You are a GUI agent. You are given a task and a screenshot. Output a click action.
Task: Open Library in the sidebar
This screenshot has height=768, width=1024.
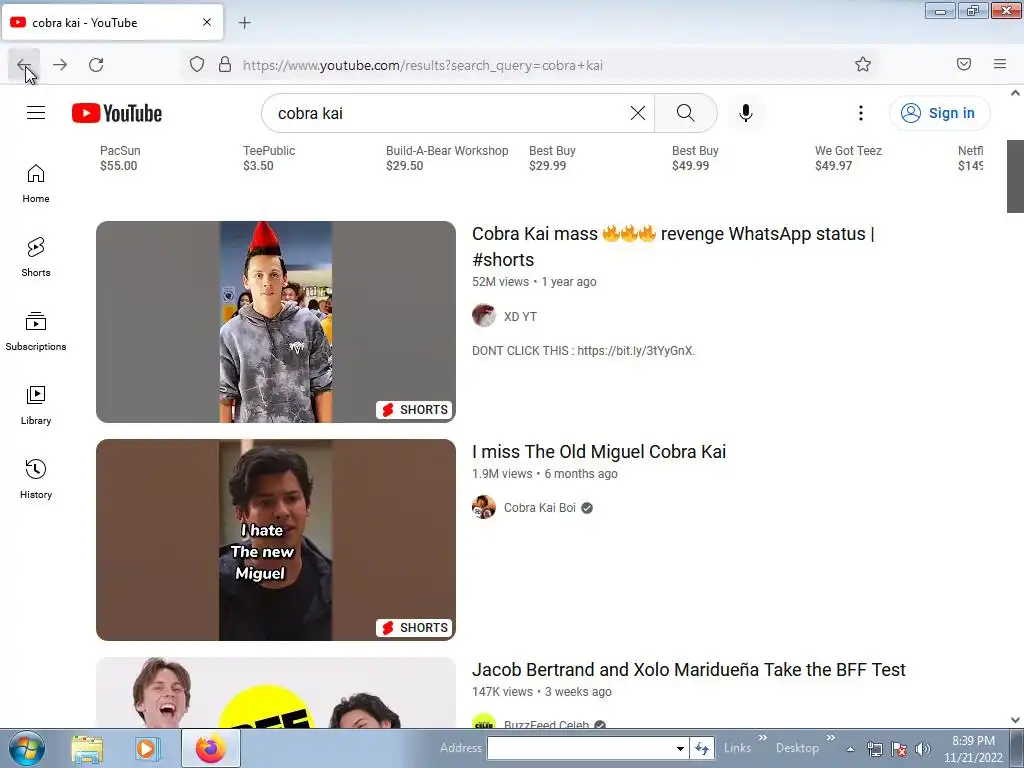(x=36, y=406)
